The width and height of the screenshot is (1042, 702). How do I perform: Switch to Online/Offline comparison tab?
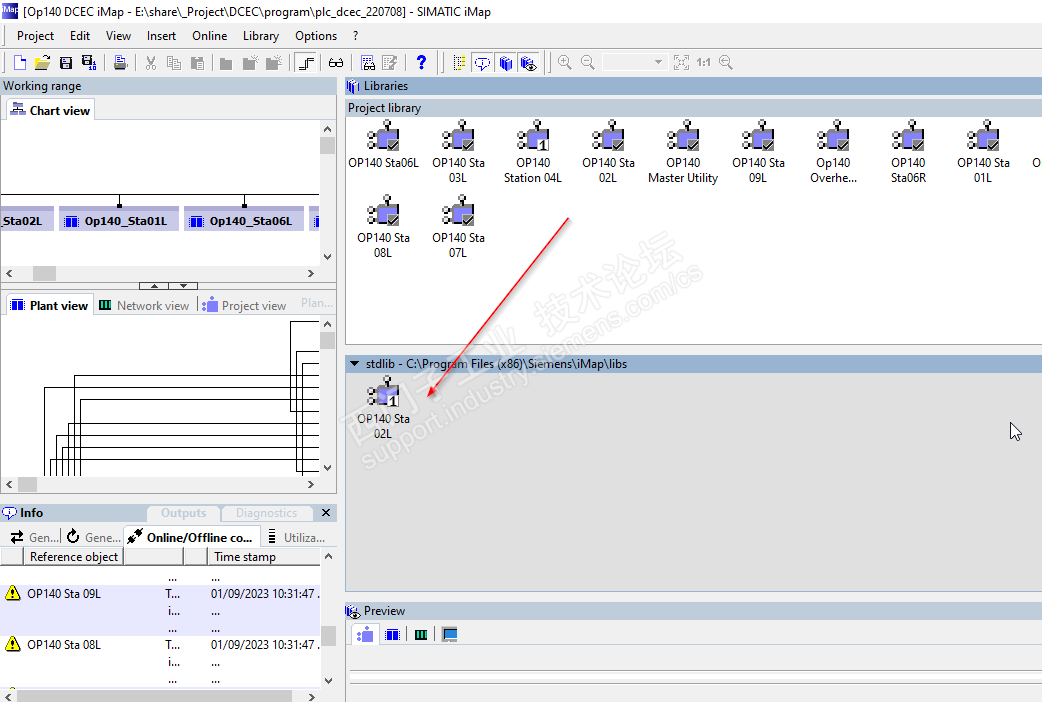tap(192, 537)
